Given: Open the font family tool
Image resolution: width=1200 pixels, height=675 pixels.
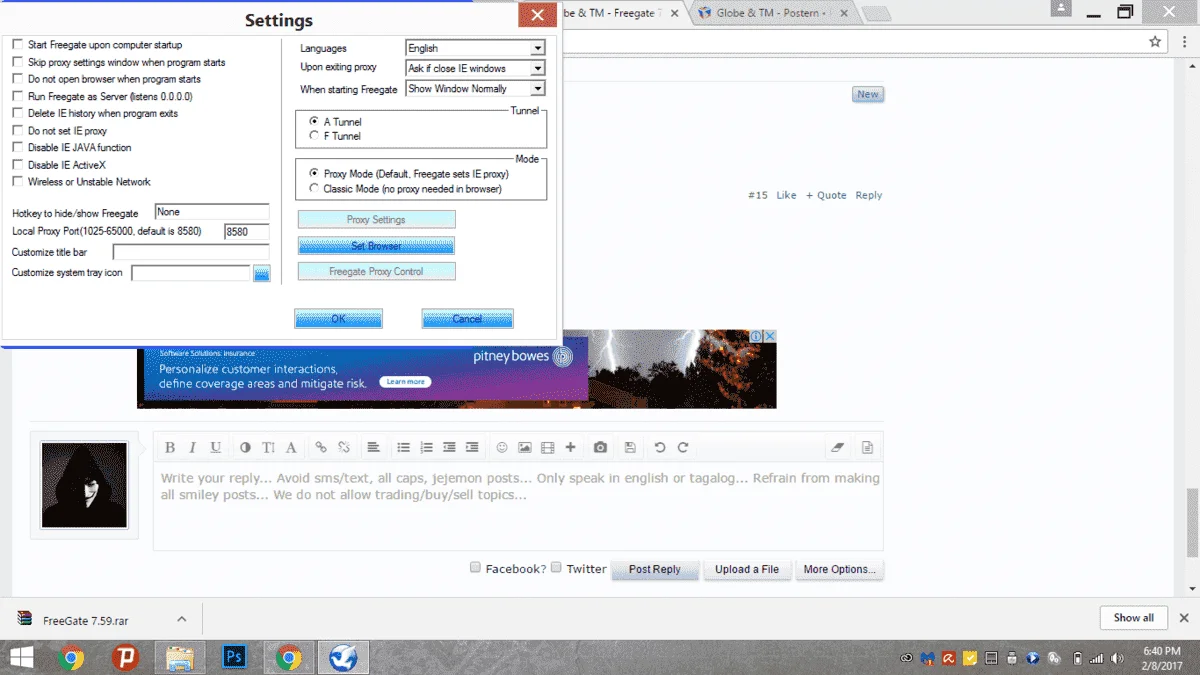Looking at the screenshot, I should (291, 447).
